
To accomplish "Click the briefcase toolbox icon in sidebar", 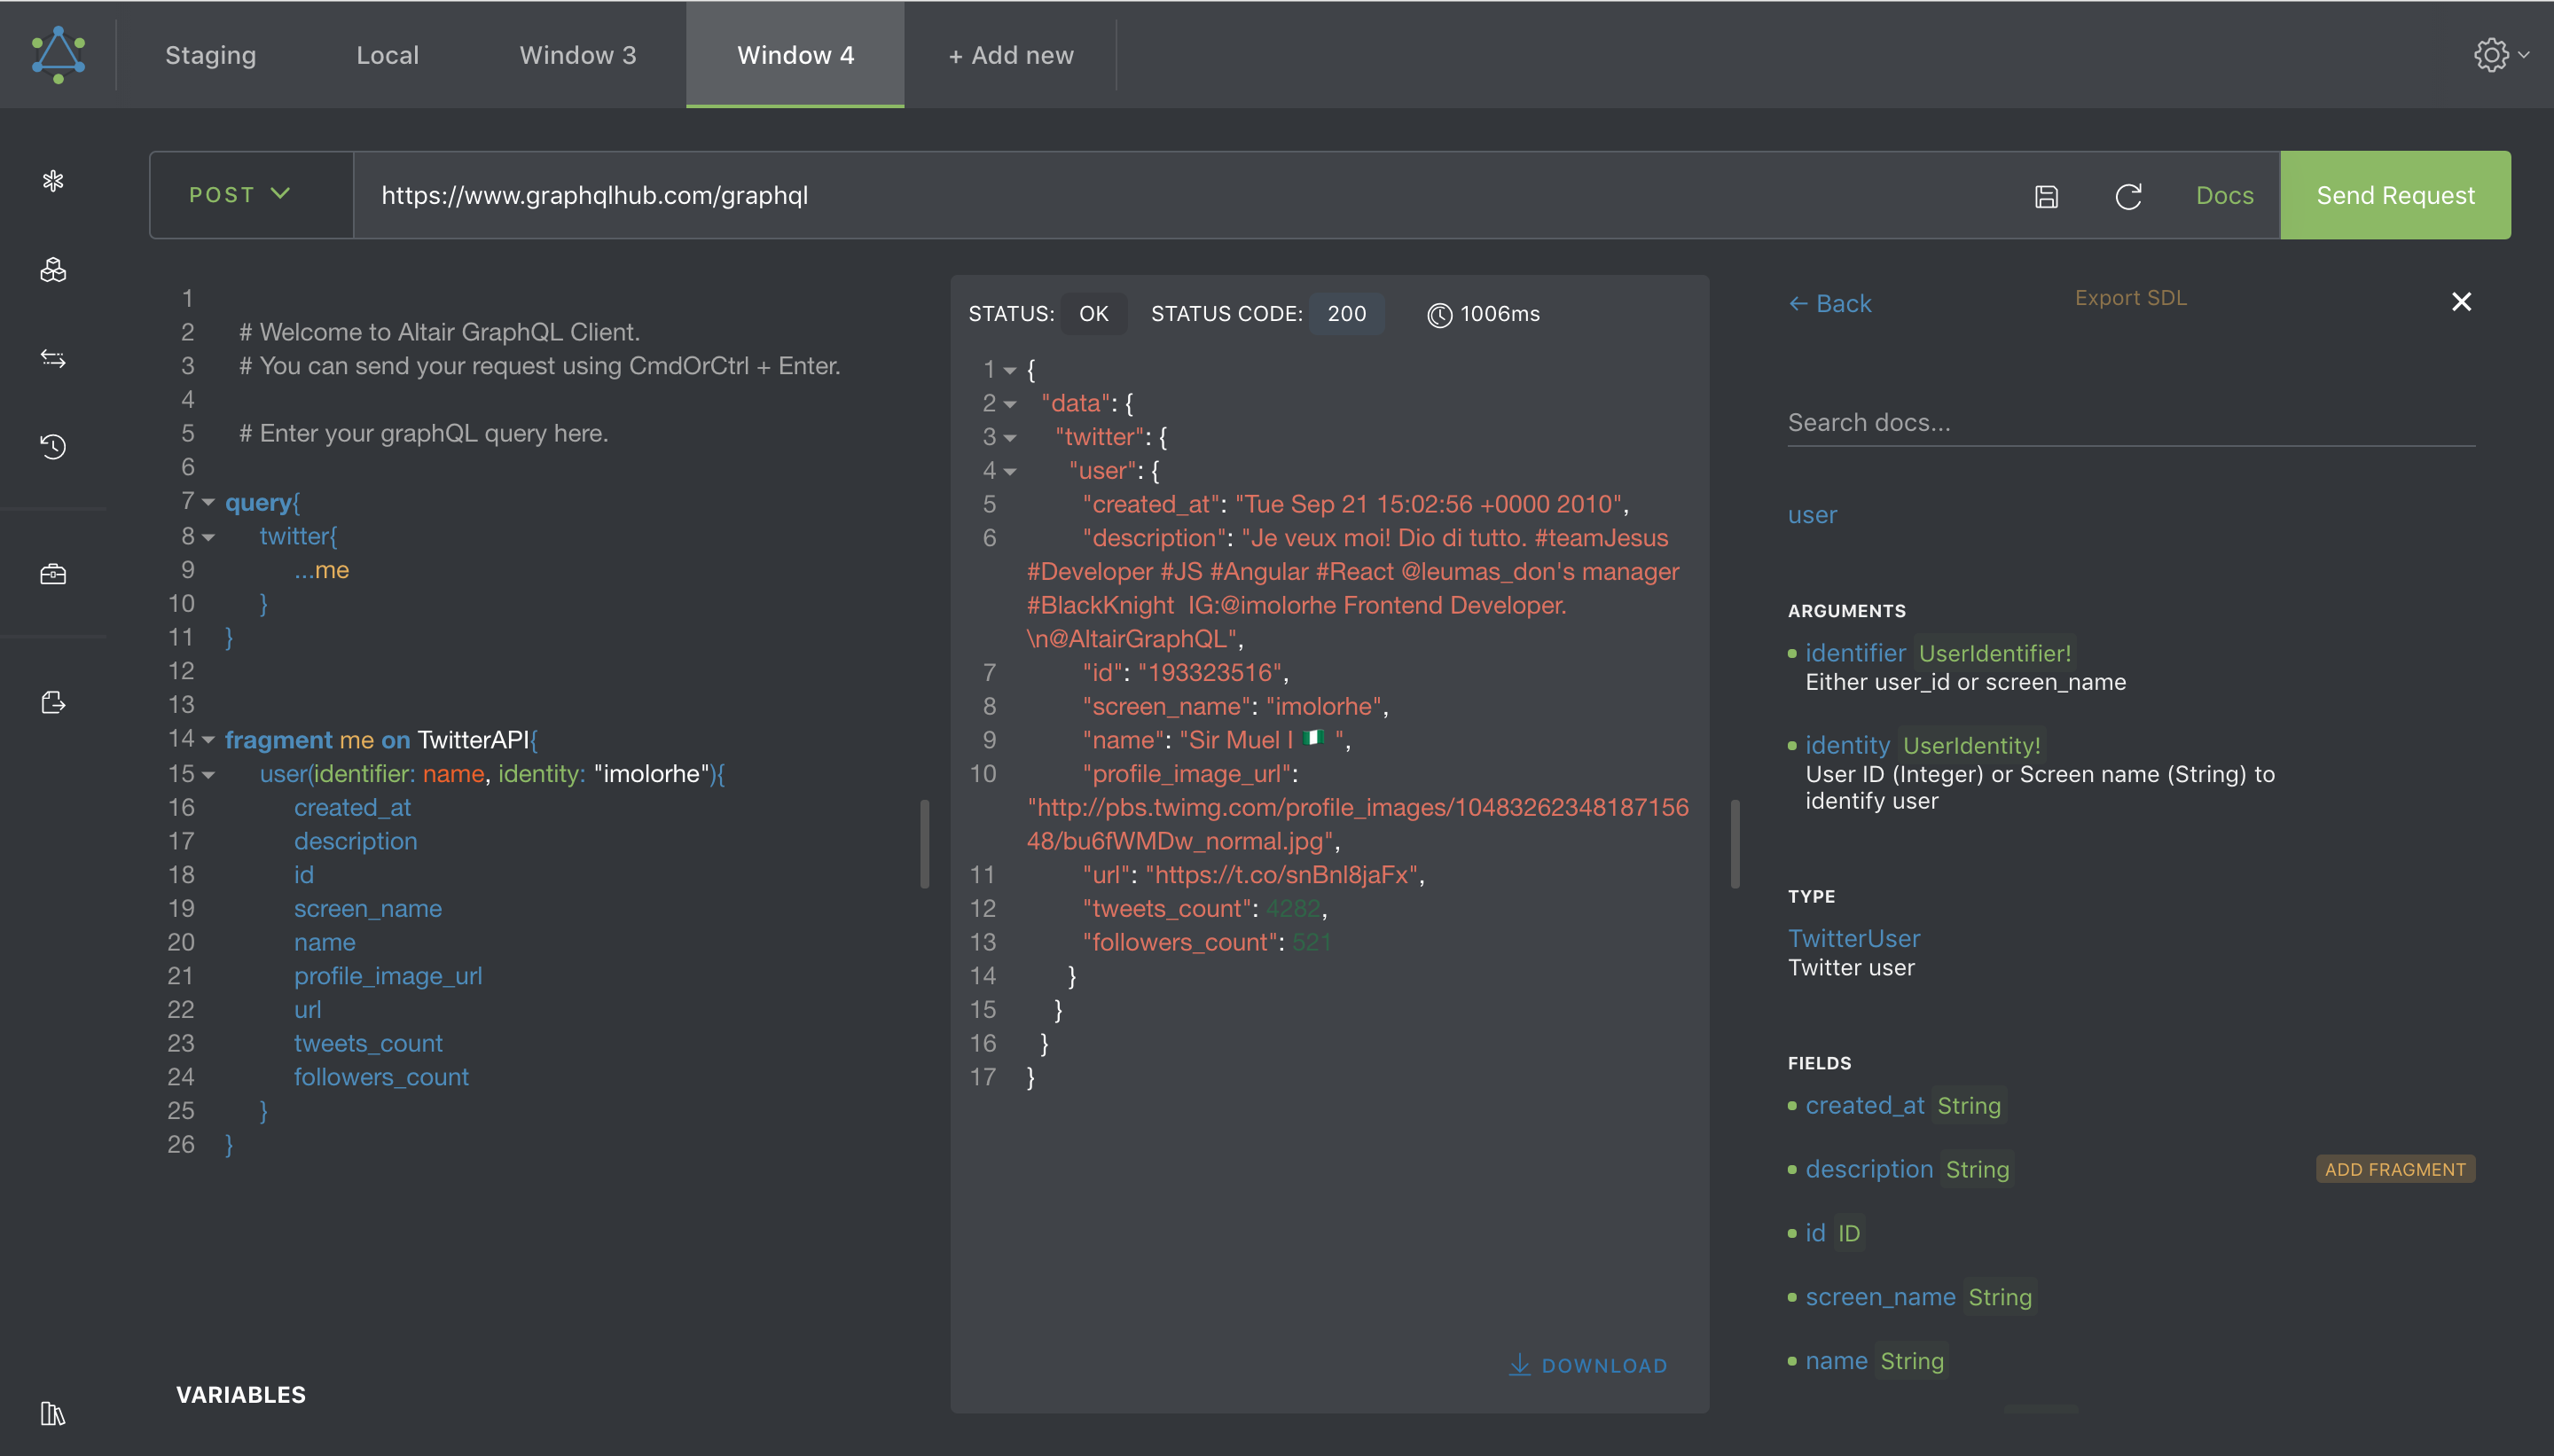I will (53, 574).
